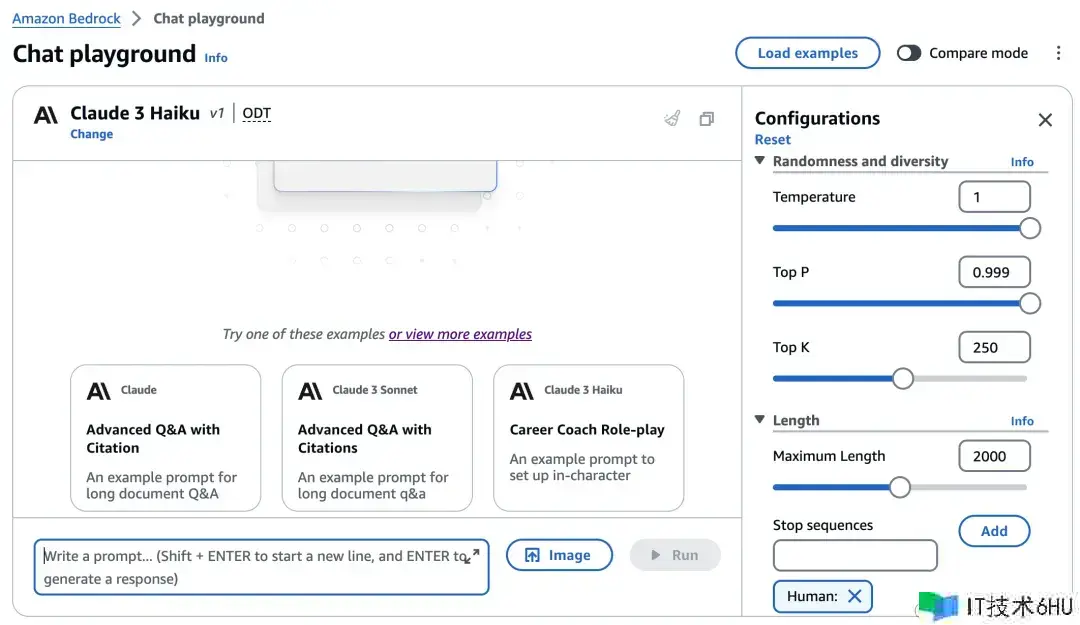
Task: Click the Reset configurations link
Action: 772,140
